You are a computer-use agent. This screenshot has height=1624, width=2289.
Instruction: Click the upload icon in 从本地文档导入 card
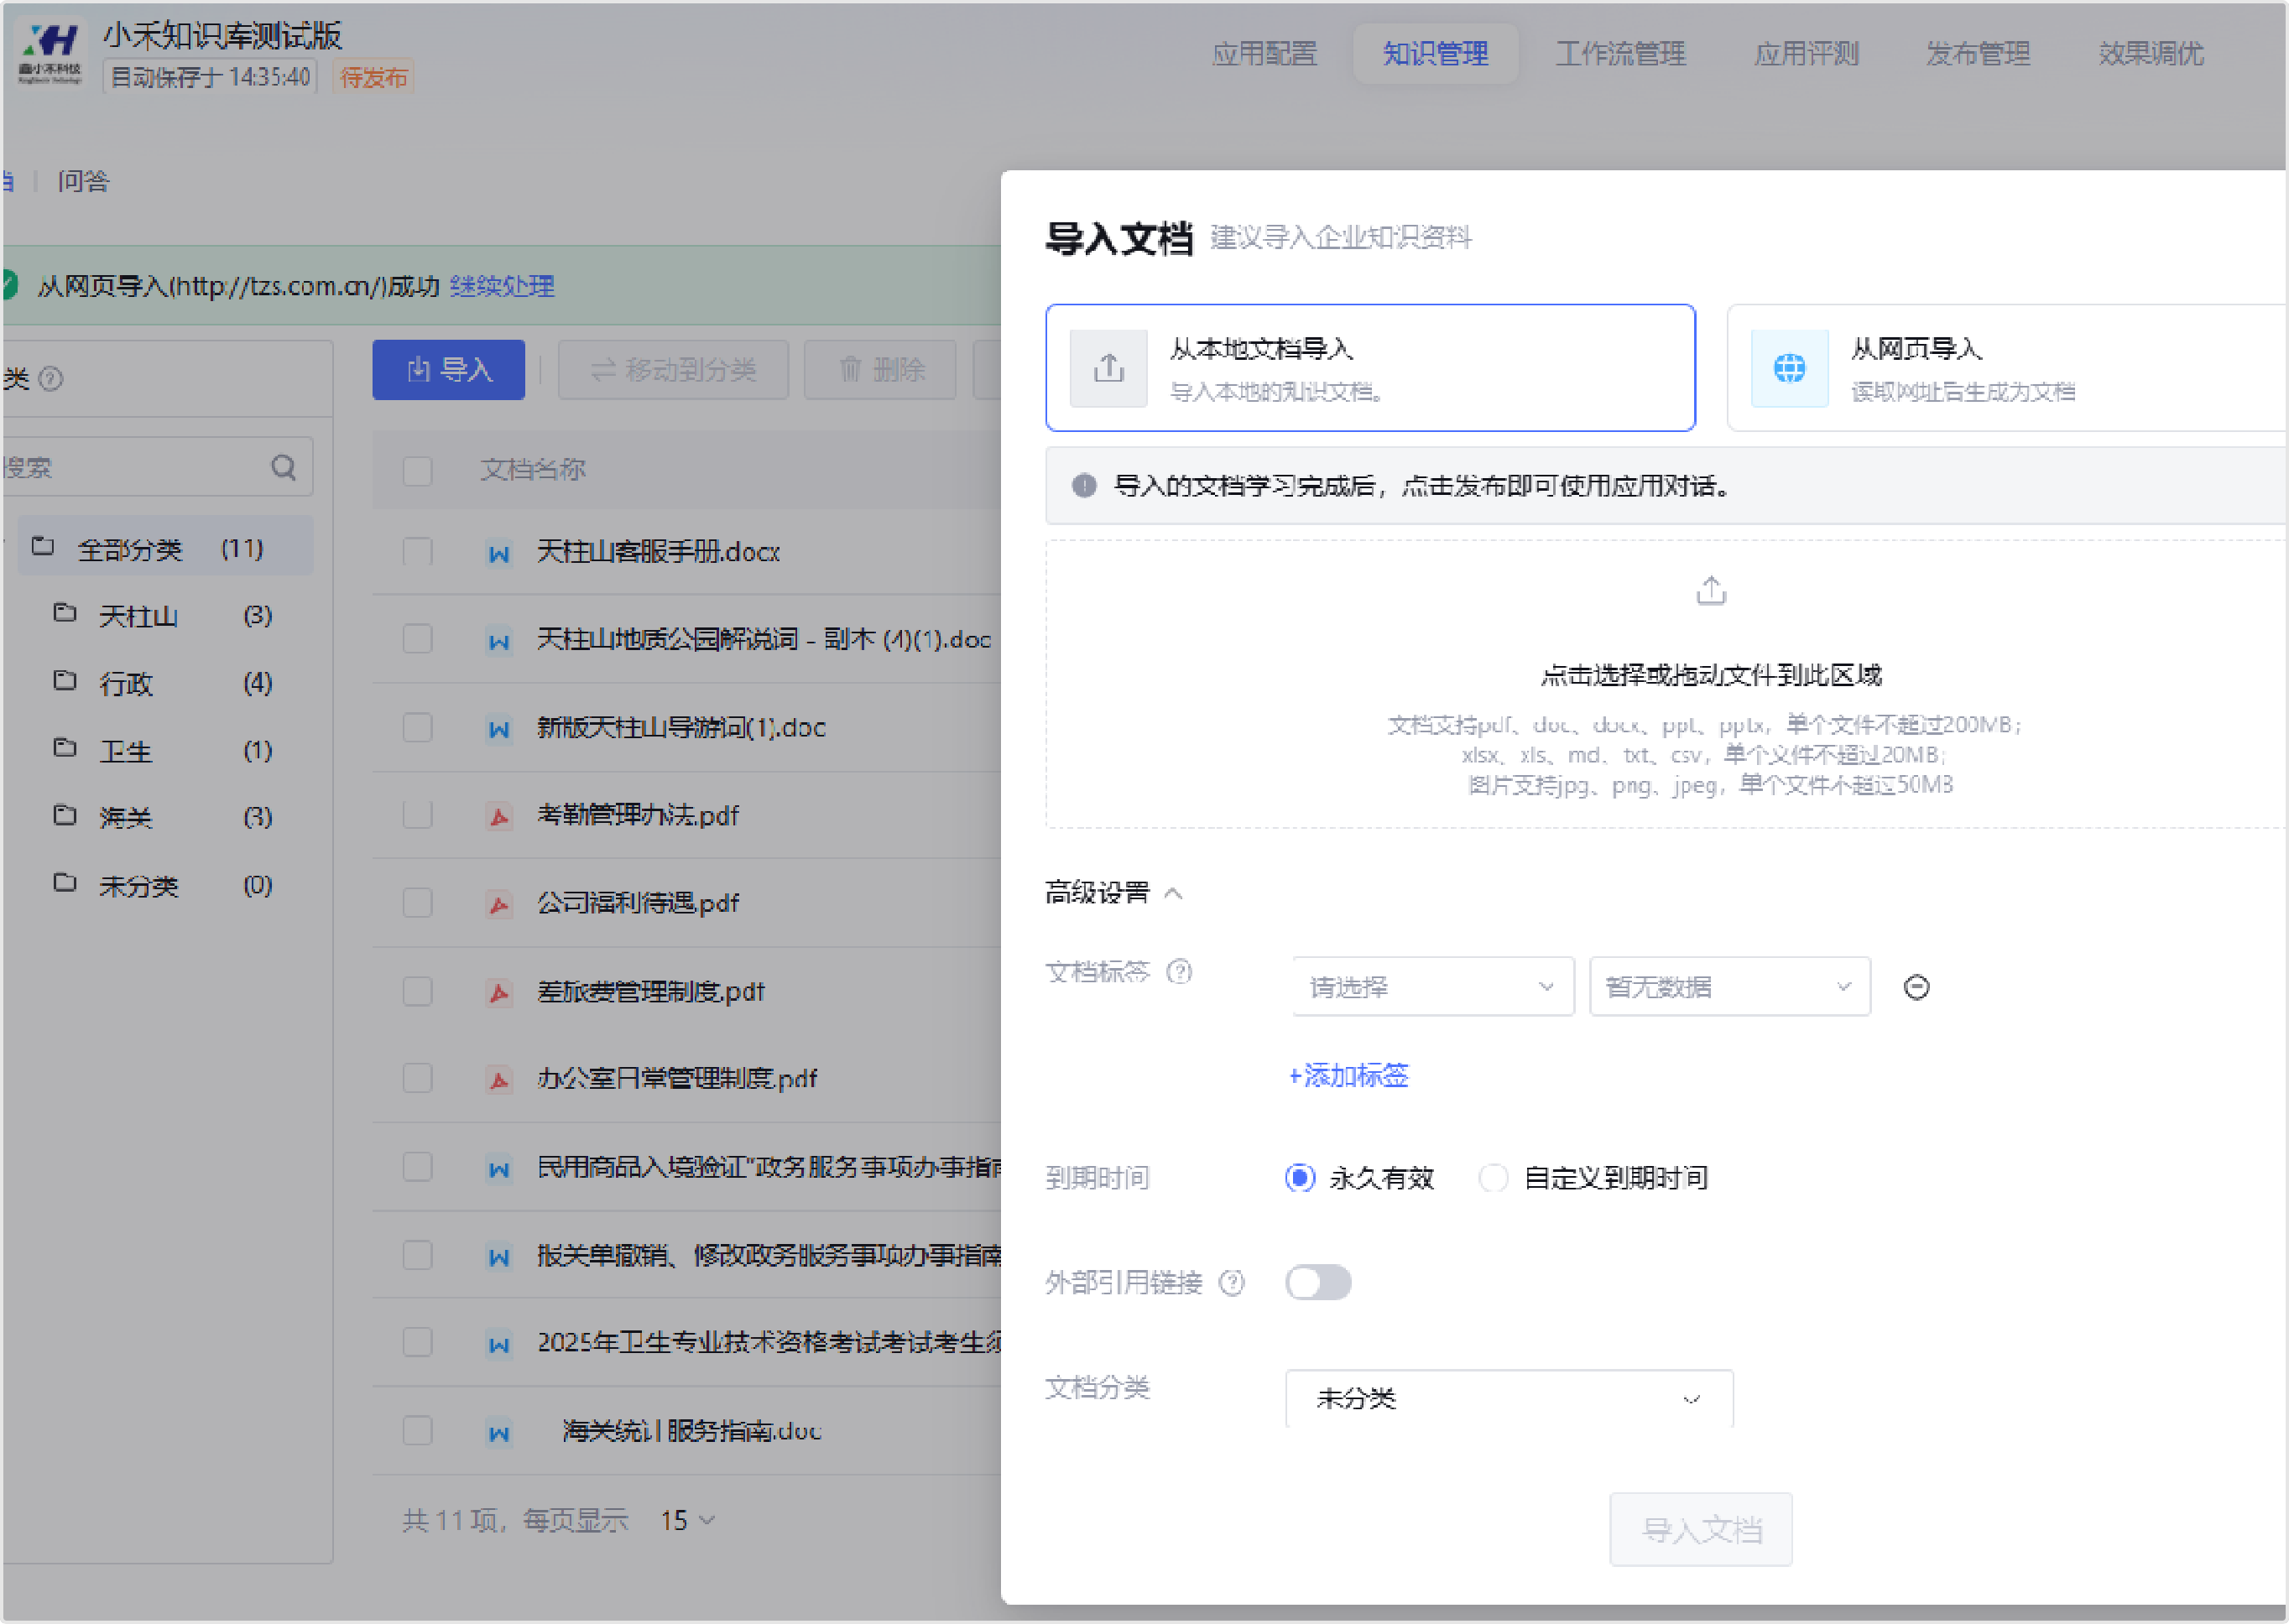click(1107, 366)
